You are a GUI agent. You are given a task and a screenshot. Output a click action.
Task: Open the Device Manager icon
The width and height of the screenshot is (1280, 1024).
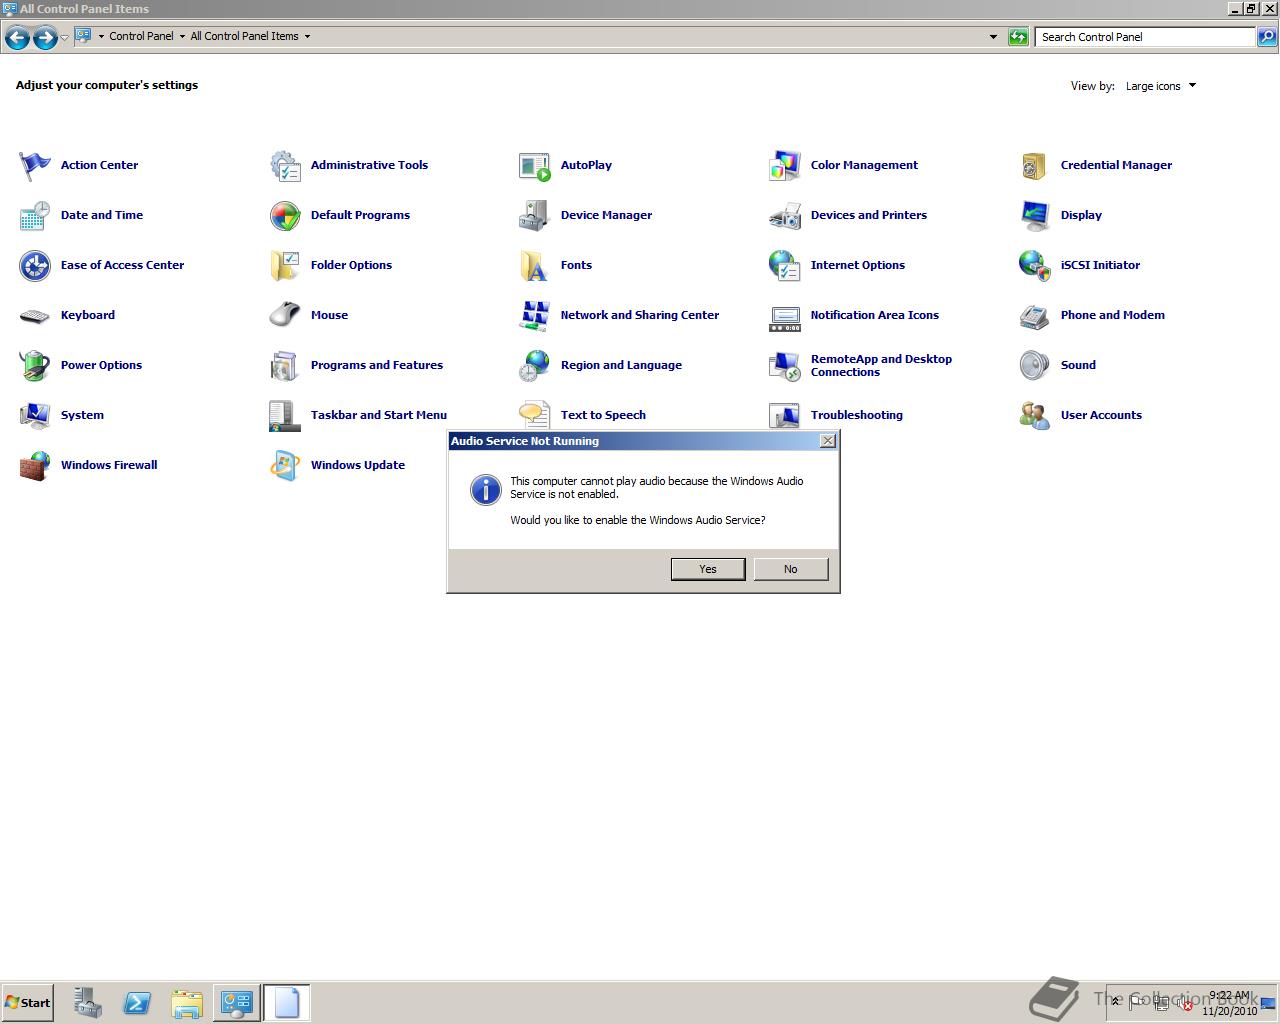click(x=535, y=215)
